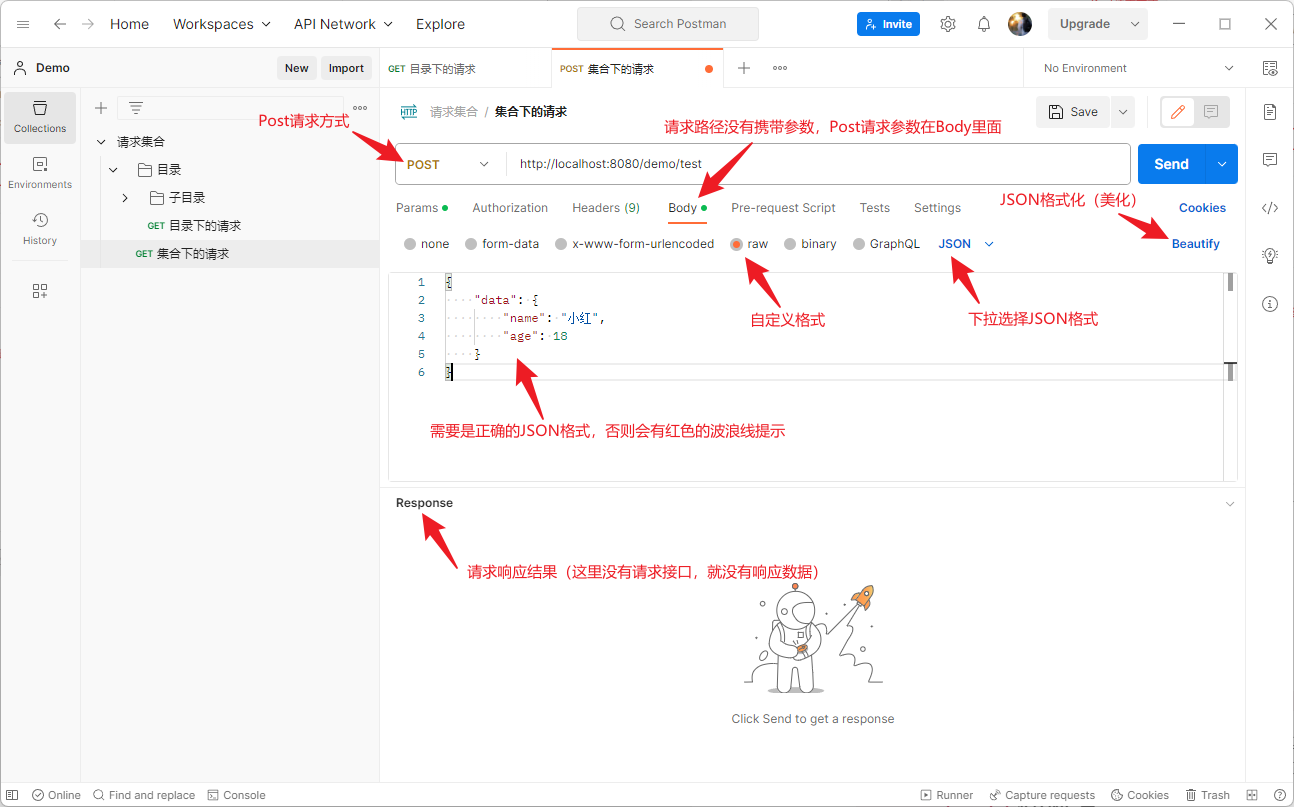Collapse the 请求集合 collection
This screenshot has height=807, width=1294.
point(101,142)
